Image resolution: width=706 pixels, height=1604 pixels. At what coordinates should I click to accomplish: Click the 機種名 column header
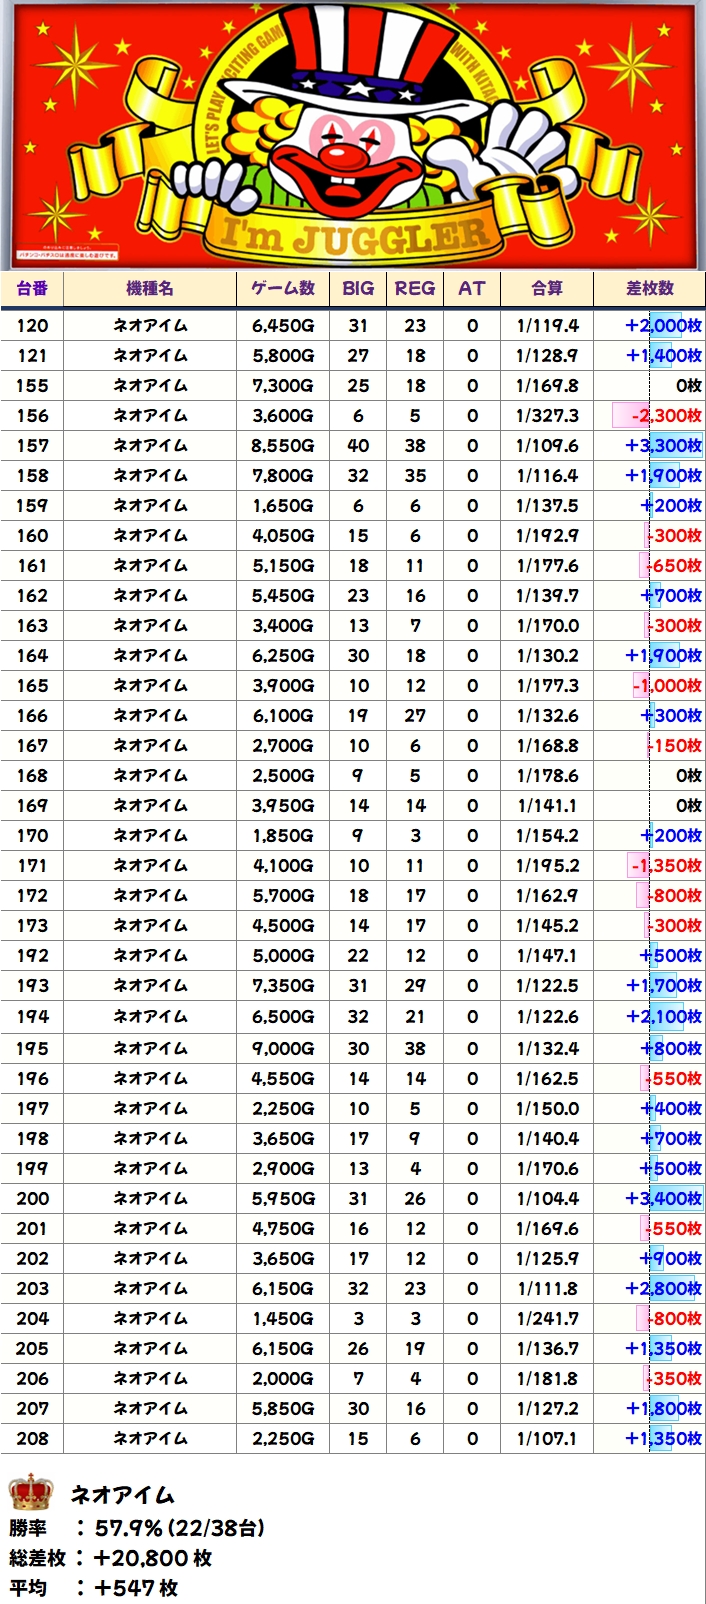tap(150, 288)
